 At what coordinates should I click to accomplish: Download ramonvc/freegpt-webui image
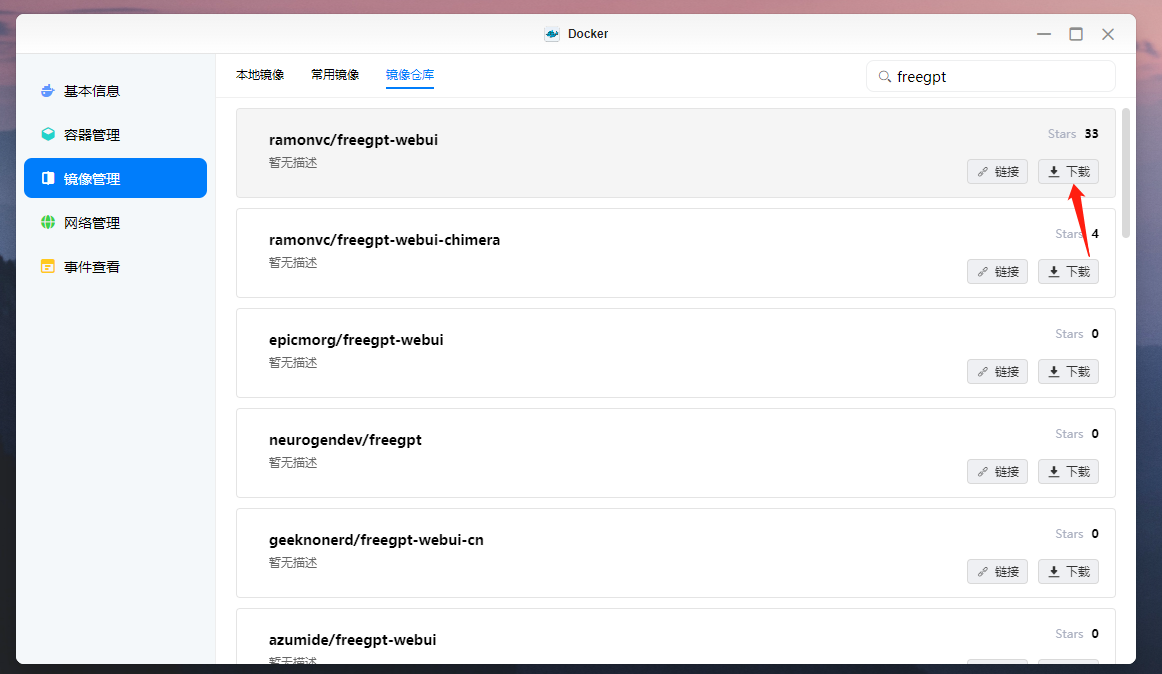pos(1068,172)
